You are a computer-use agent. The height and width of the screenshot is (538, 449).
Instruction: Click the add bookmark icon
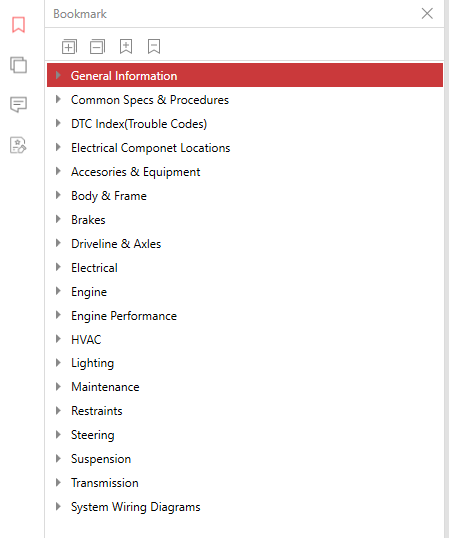click(x=126, y=47)
